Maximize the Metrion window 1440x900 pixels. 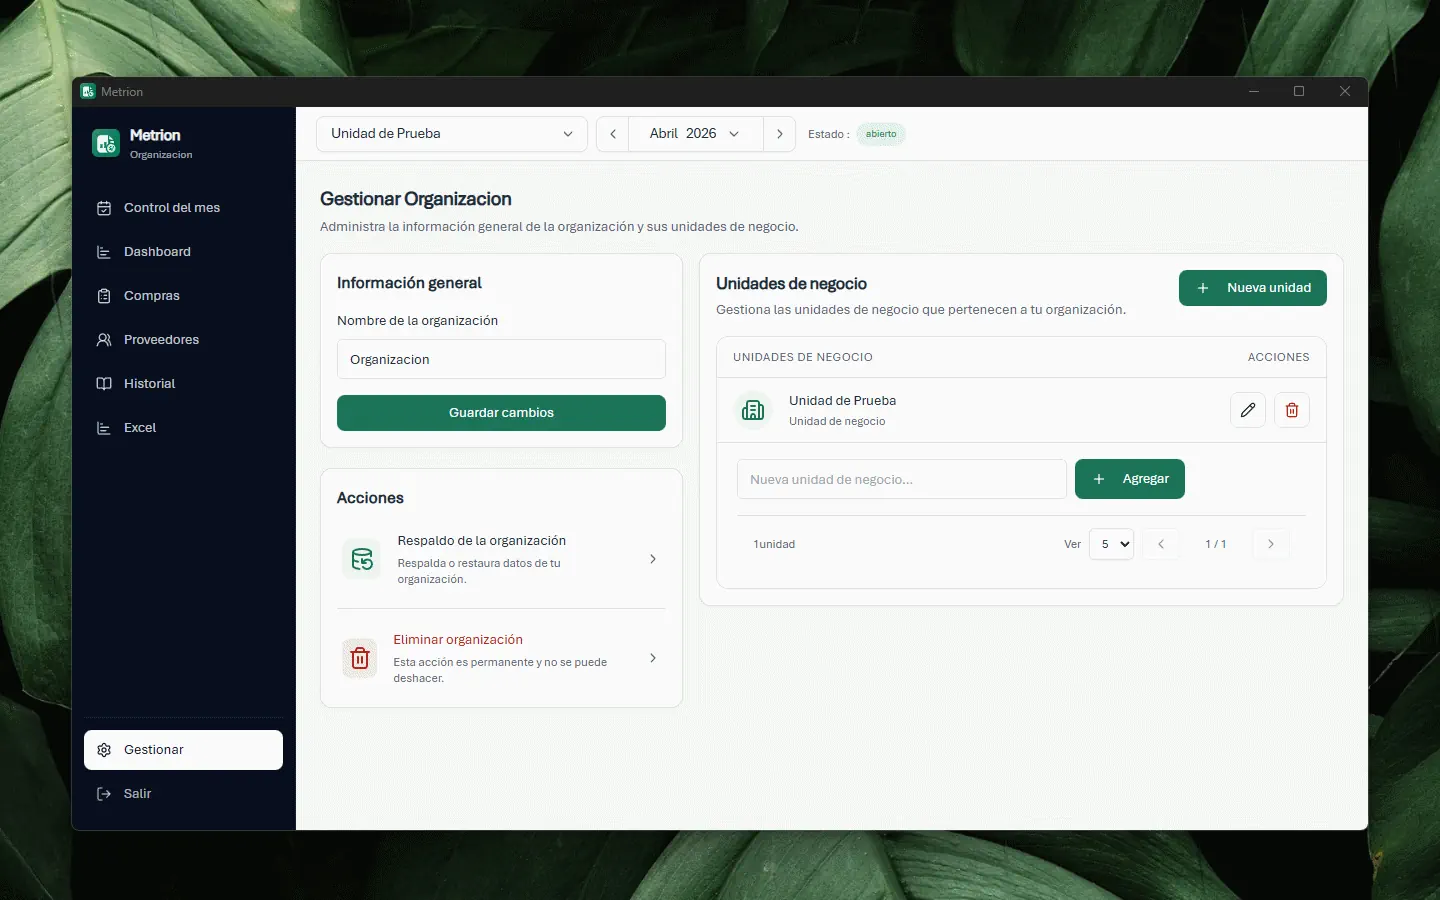coord(1299,91)
